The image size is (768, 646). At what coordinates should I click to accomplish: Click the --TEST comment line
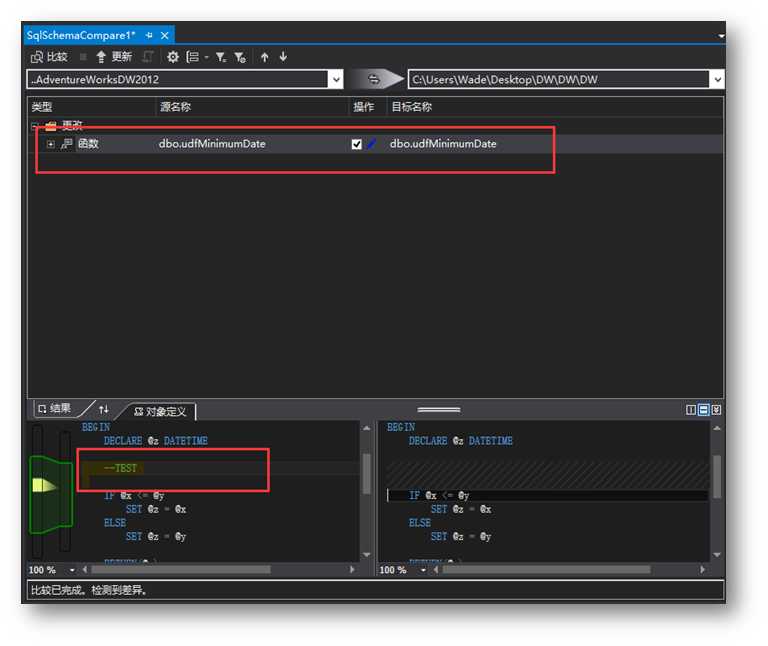pos(120,468)
